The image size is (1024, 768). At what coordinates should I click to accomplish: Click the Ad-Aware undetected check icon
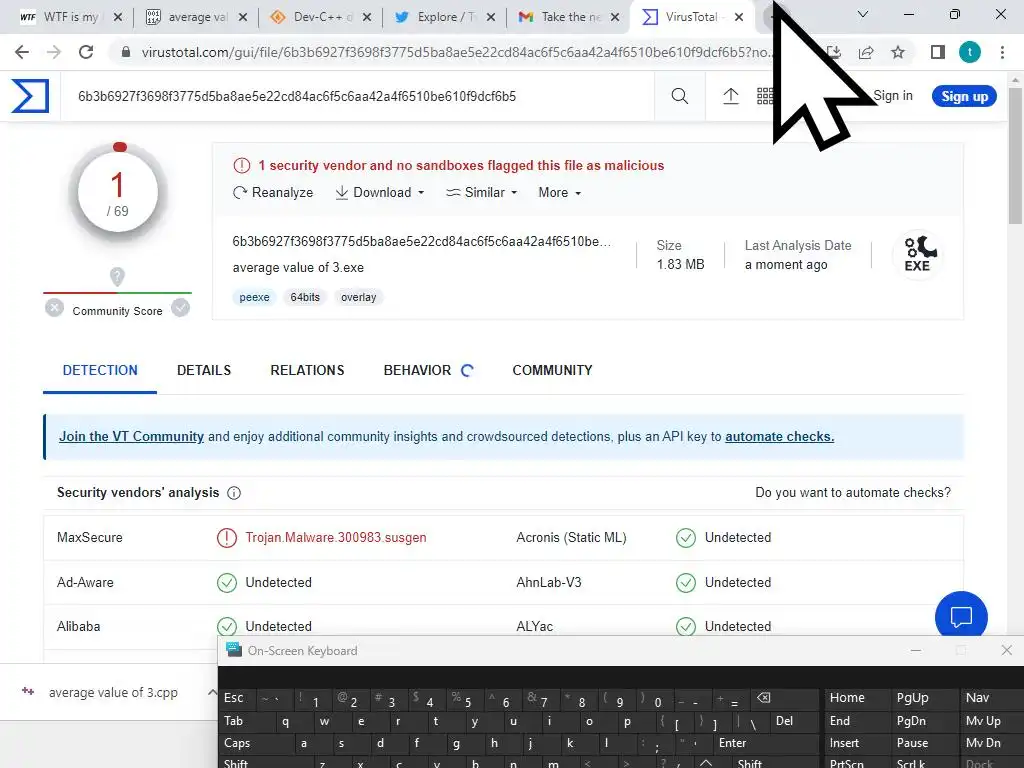coord(227,583)
